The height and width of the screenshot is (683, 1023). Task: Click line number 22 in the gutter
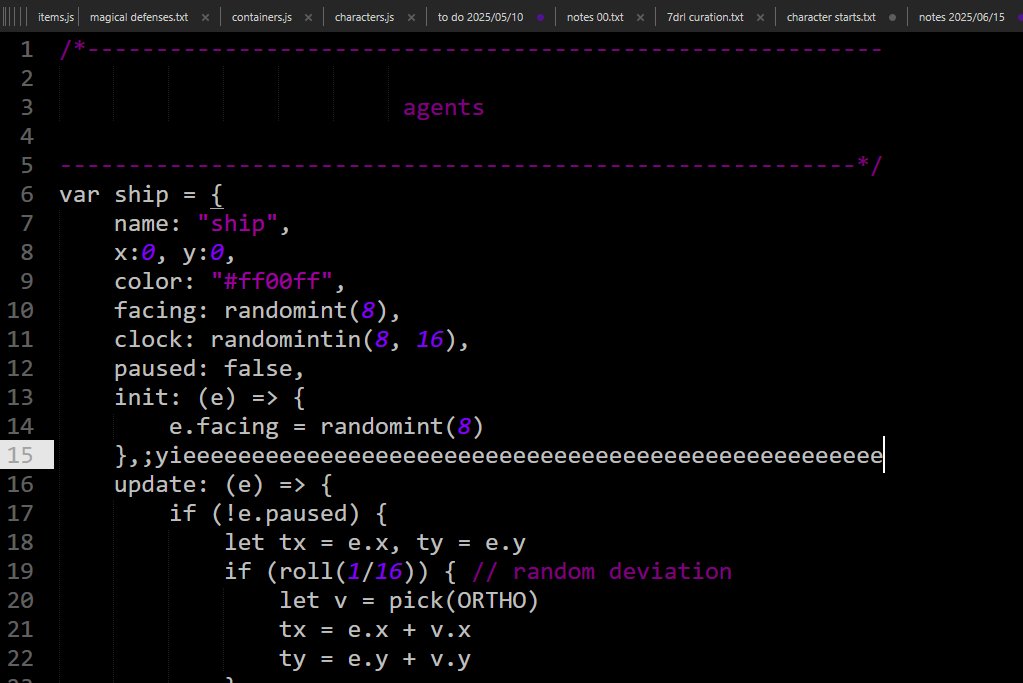(20, 658)
